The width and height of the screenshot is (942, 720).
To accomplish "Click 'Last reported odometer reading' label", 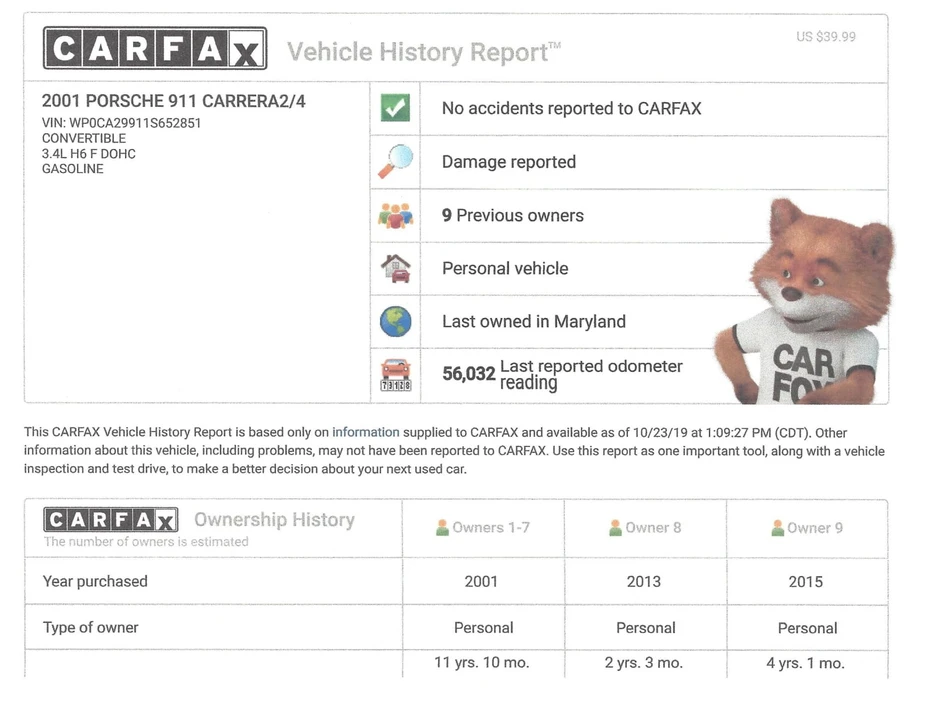I will tap(591, 374).
